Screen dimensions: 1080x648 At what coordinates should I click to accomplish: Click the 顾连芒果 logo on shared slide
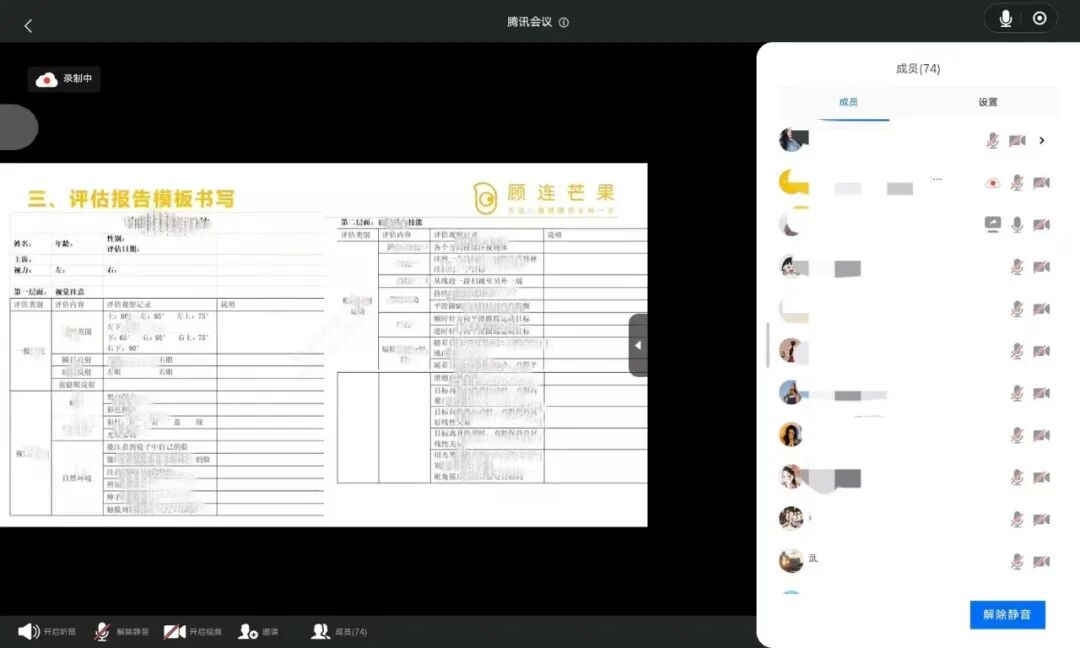pyautogui.click(x=543, y=198)
